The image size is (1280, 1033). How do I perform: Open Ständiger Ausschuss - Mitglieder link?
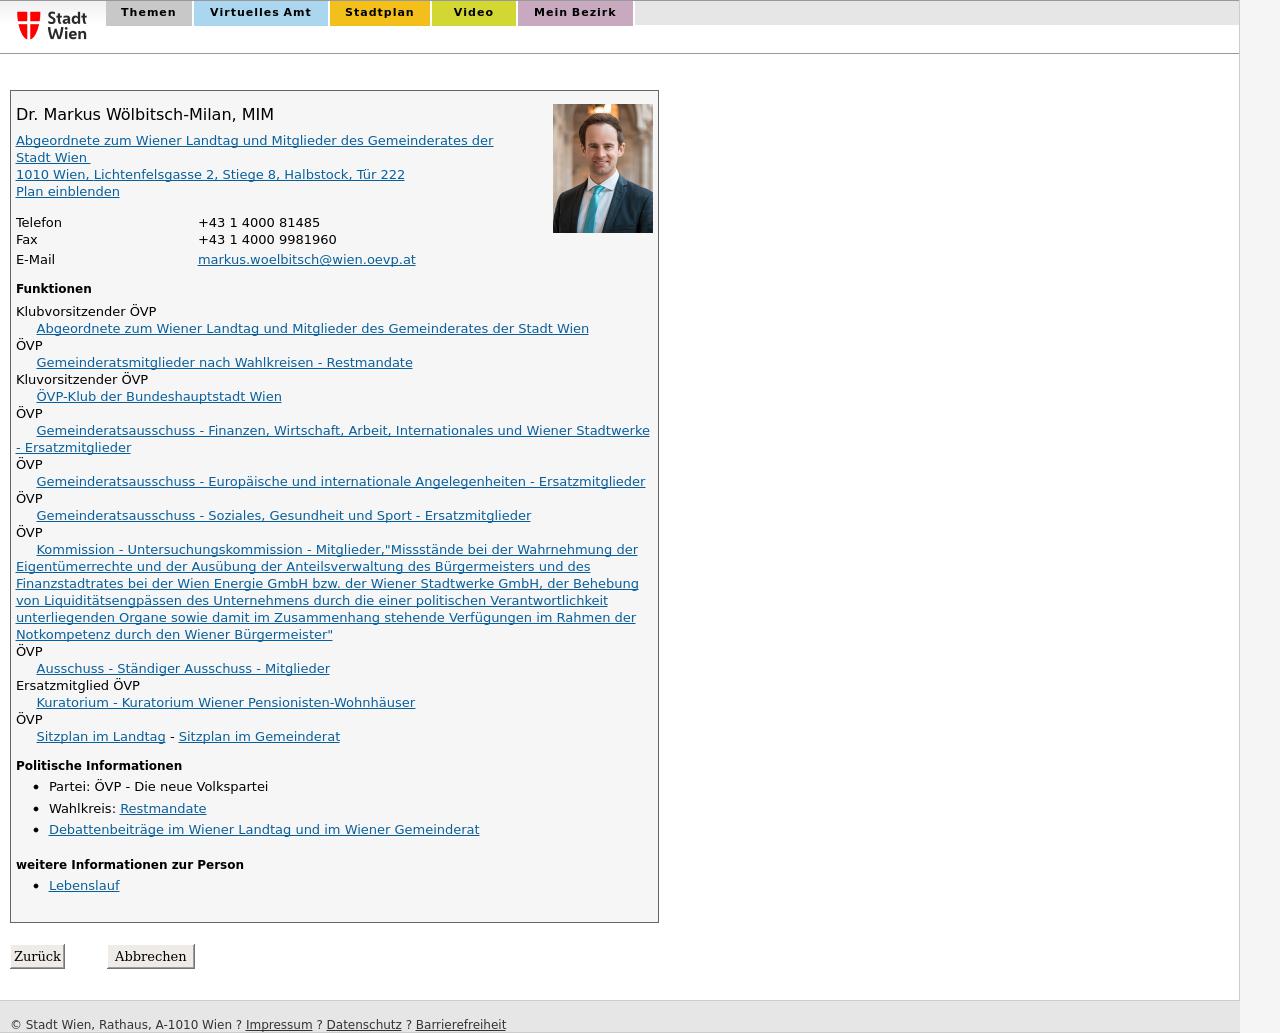[x=183, y=668]
